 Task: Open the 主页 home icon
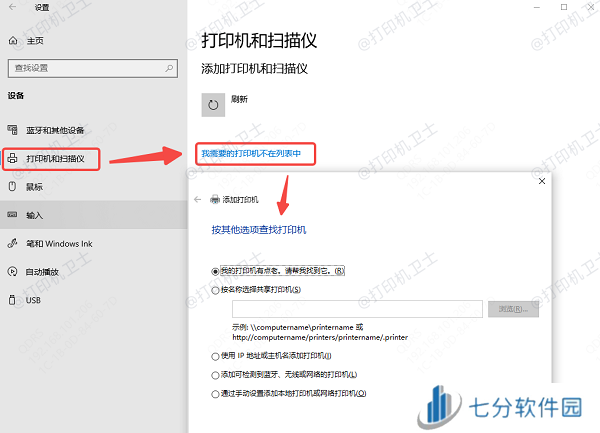13,40
